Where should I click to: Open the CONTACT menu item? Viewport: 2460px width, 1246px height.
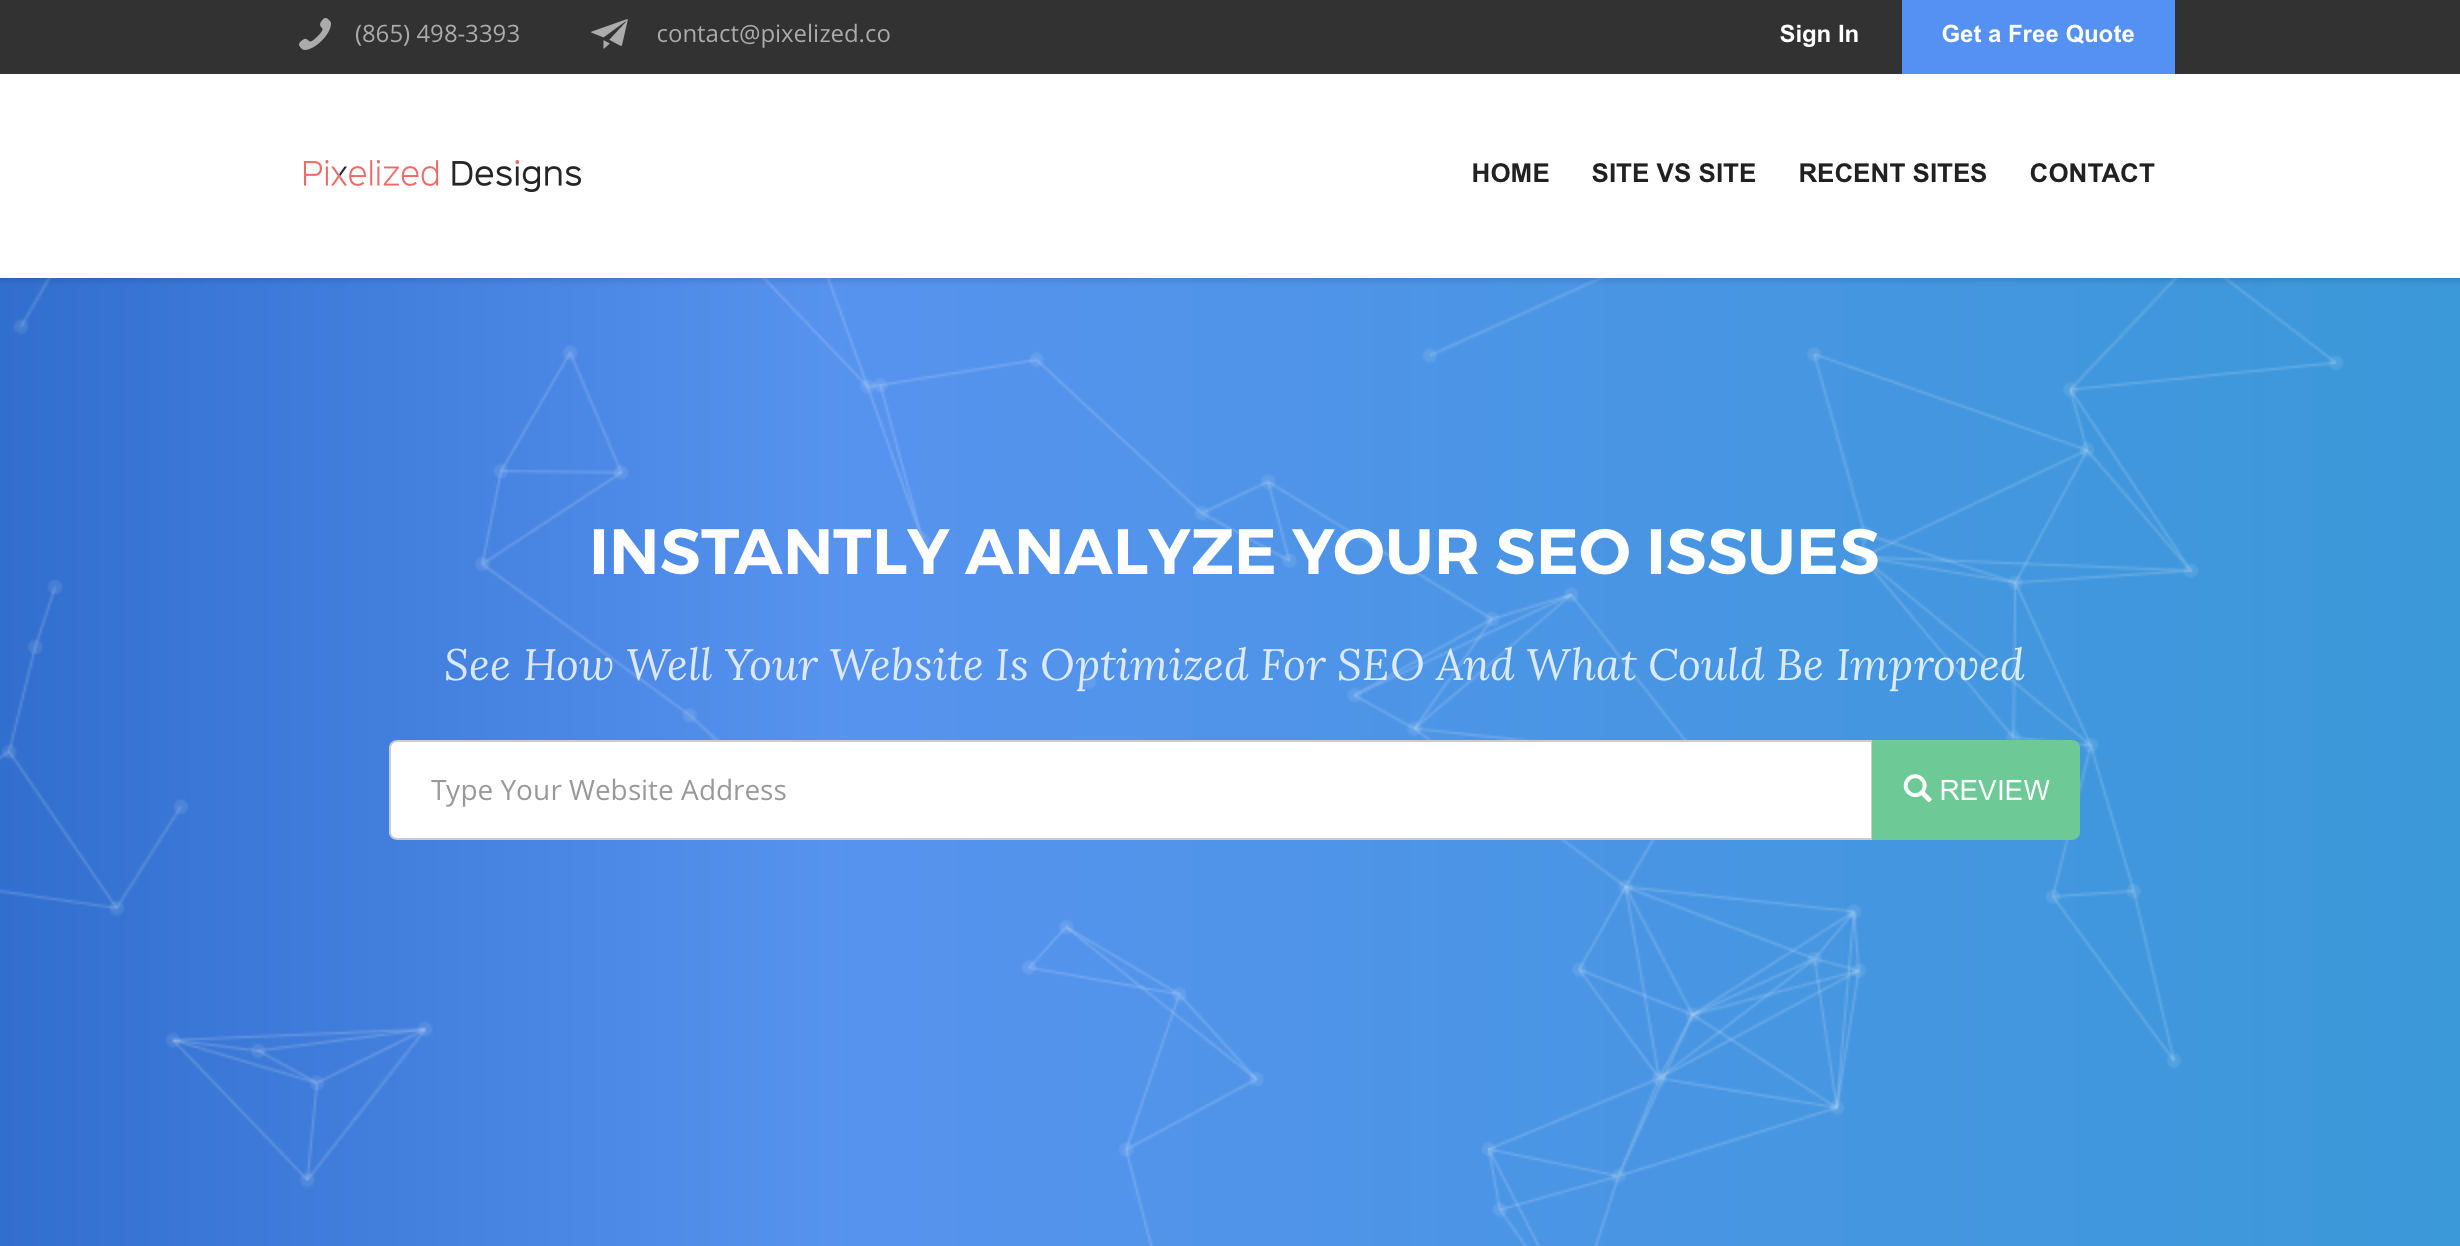point(2092,173)
